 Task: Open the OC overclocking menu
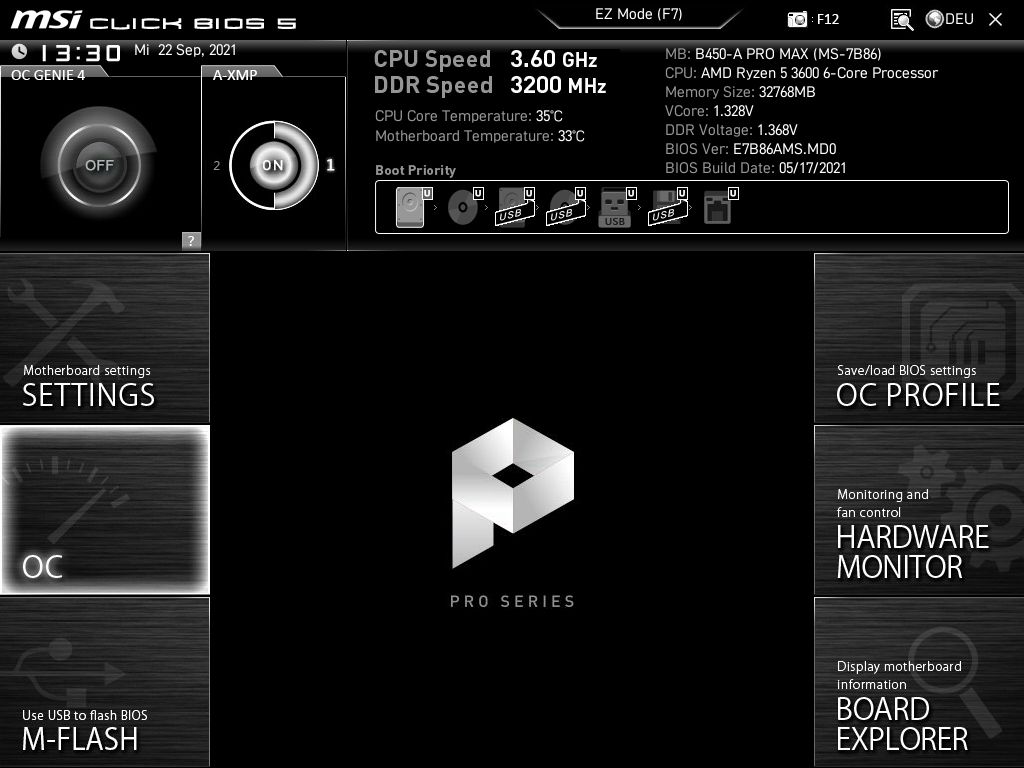point(104,510)
